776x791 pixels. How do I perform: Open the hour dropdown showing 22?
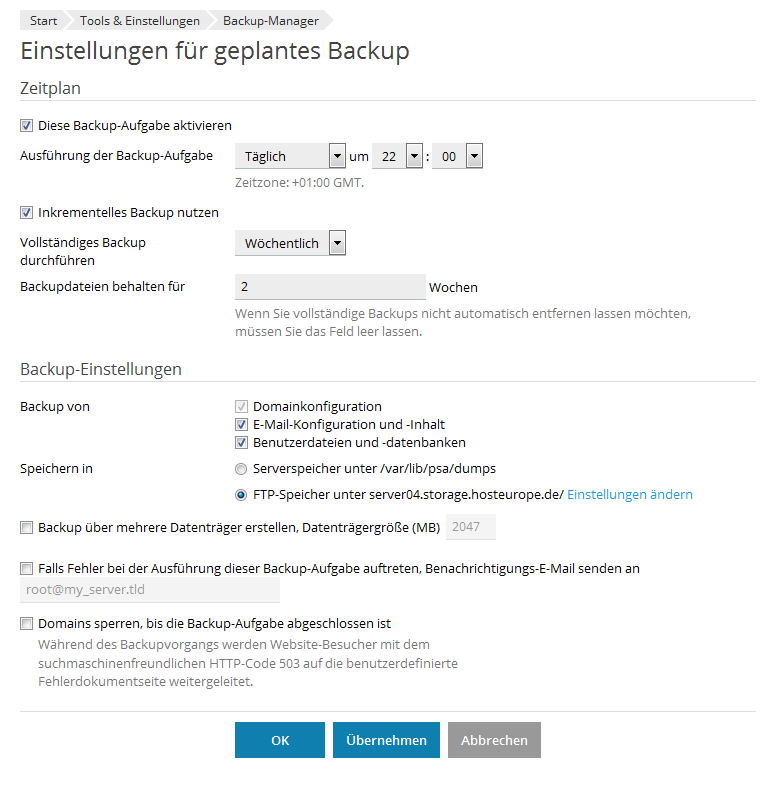click(397, 156)
